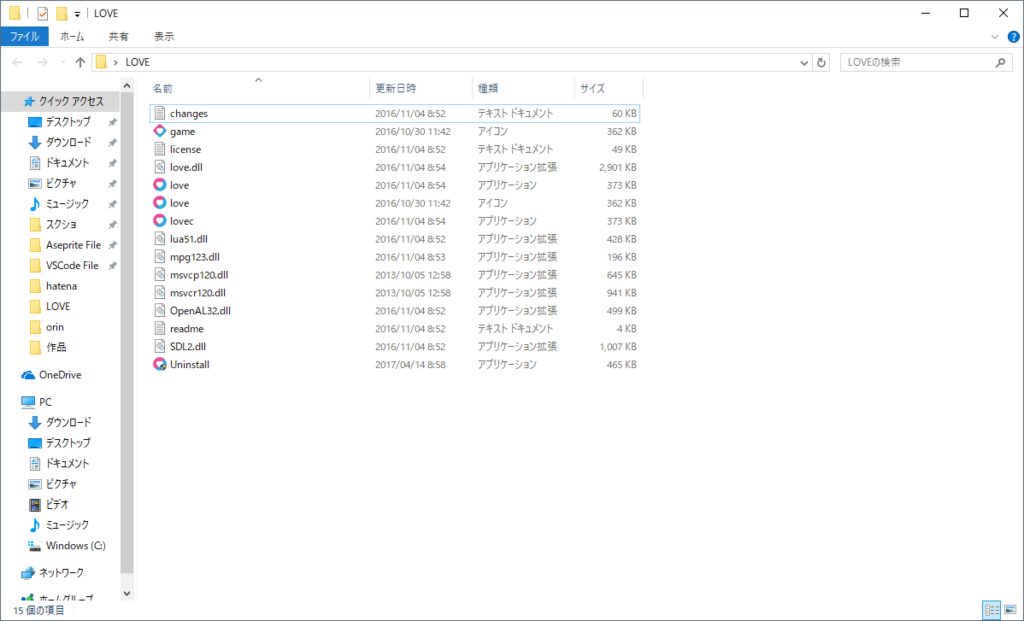
Task: Click the folder icon in address bar
Action: click(x=101, y=62)
